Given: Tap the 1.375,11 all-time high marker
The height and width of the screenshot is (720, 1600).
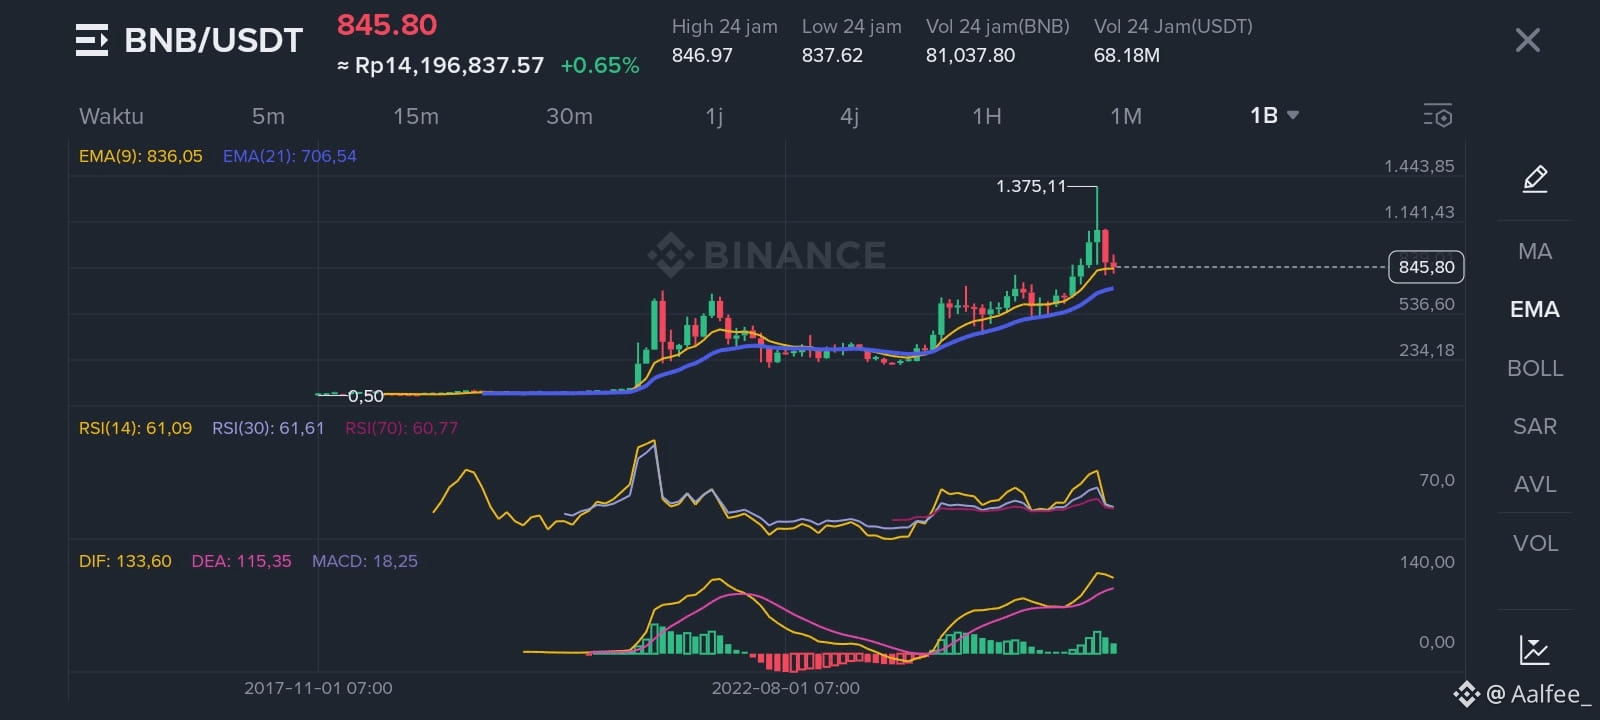Looking at the screenshot, I should [1031, 186].
